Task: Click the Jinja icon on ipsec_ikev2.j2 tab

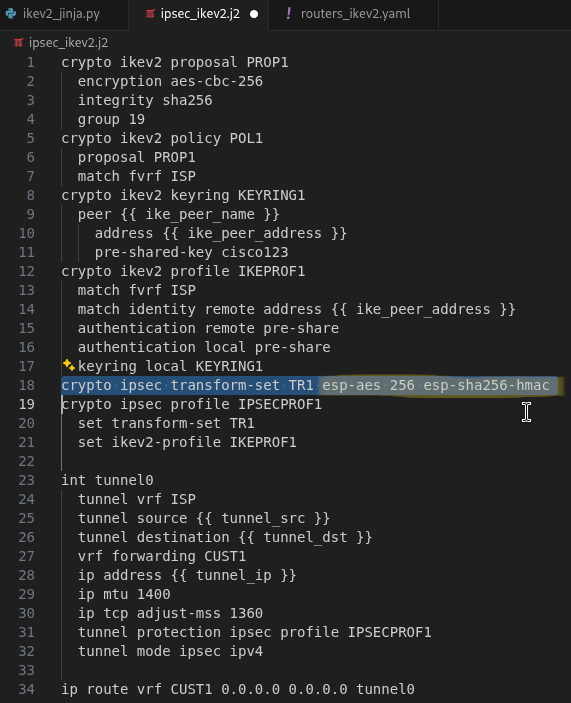Action: 150,14
